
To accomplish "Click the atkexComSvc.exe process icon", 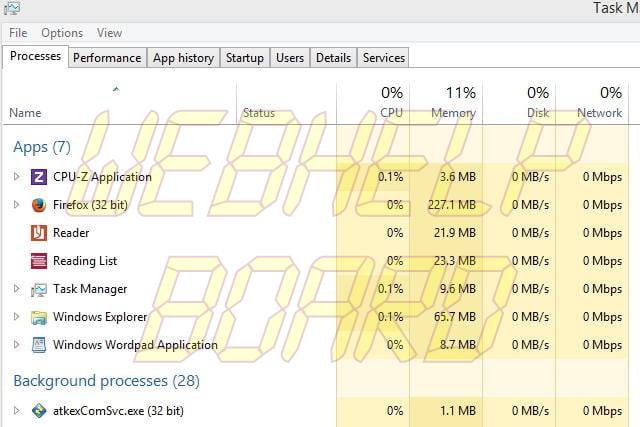I will point(39,411).
